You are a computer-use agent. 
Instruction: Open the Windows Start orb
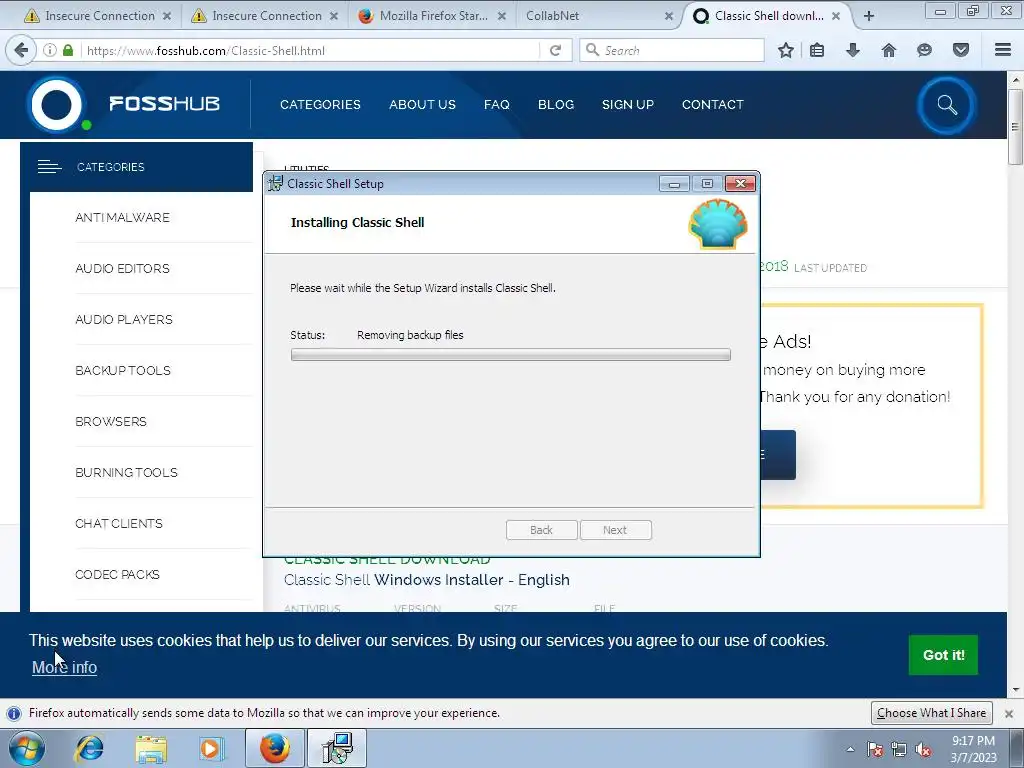coord(27,748)
